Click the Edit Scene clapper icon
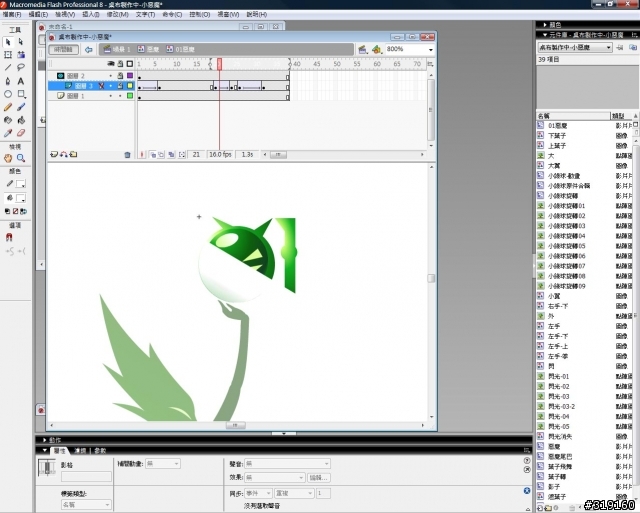Image resolution: width=640 pixels, height=513 pixels. [x=362, y=49]
